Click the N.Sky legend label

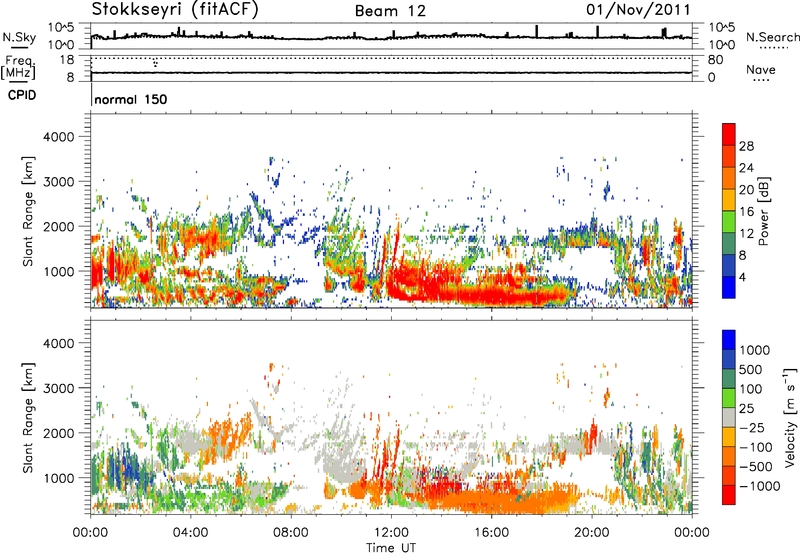click(x=19, y=37)
